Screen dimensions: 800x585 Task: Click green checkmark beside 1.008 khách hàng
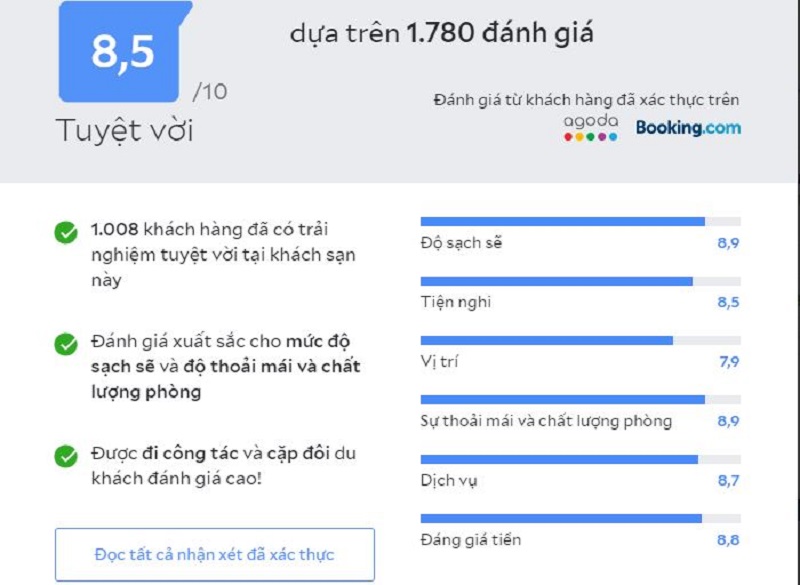(66, 233)
